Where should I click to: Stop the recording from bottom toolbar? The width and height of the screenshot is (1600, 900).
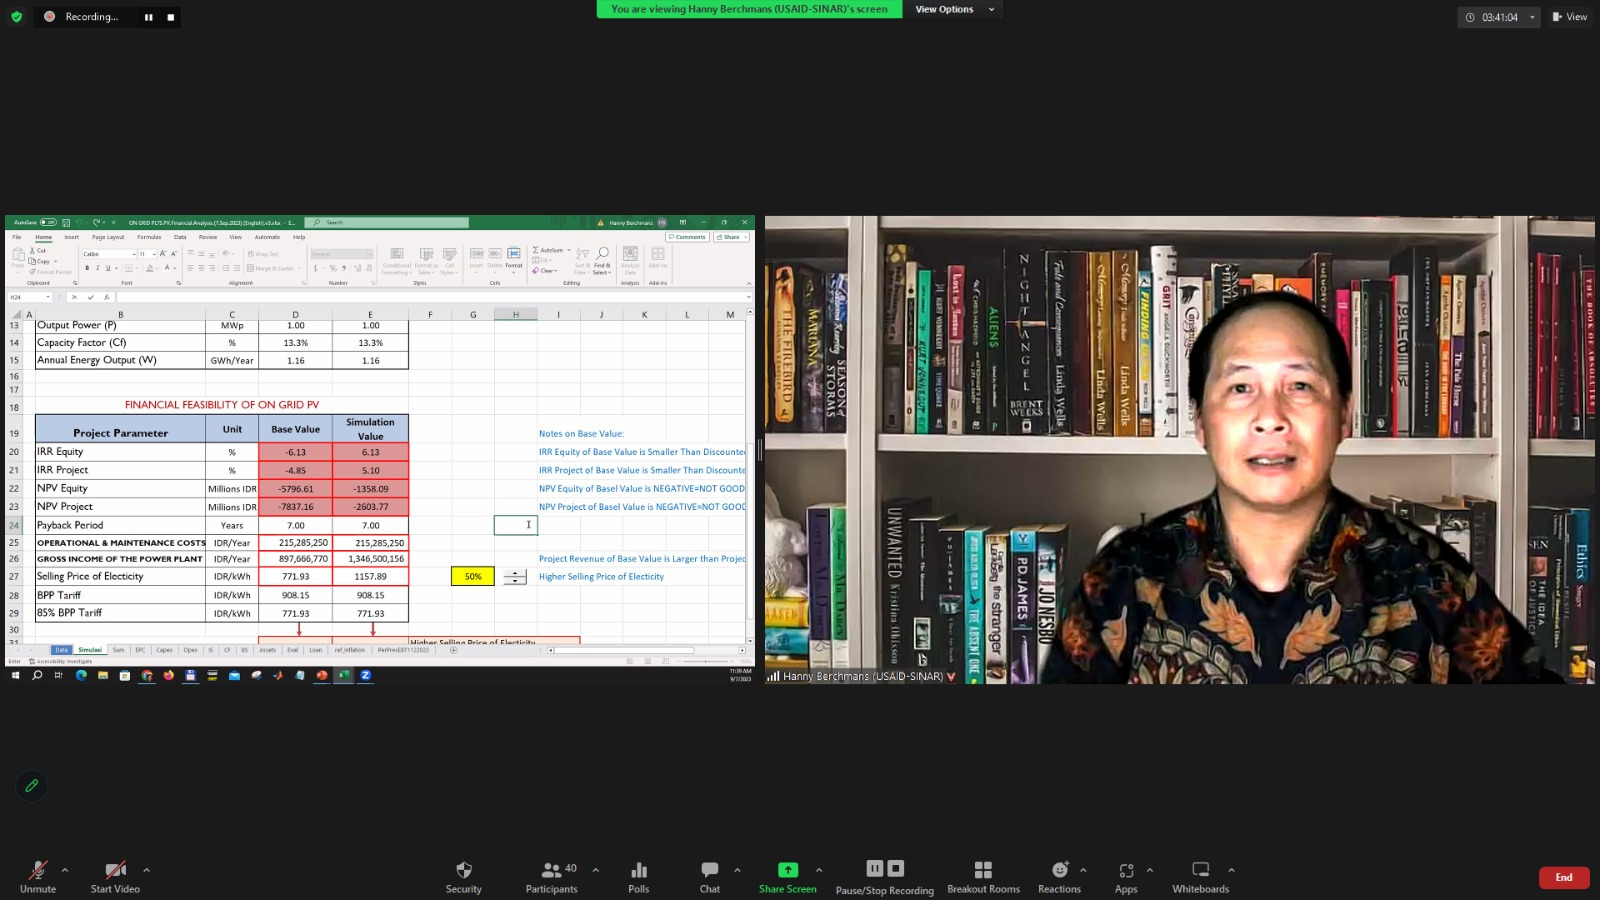click(x=896, y=869)
